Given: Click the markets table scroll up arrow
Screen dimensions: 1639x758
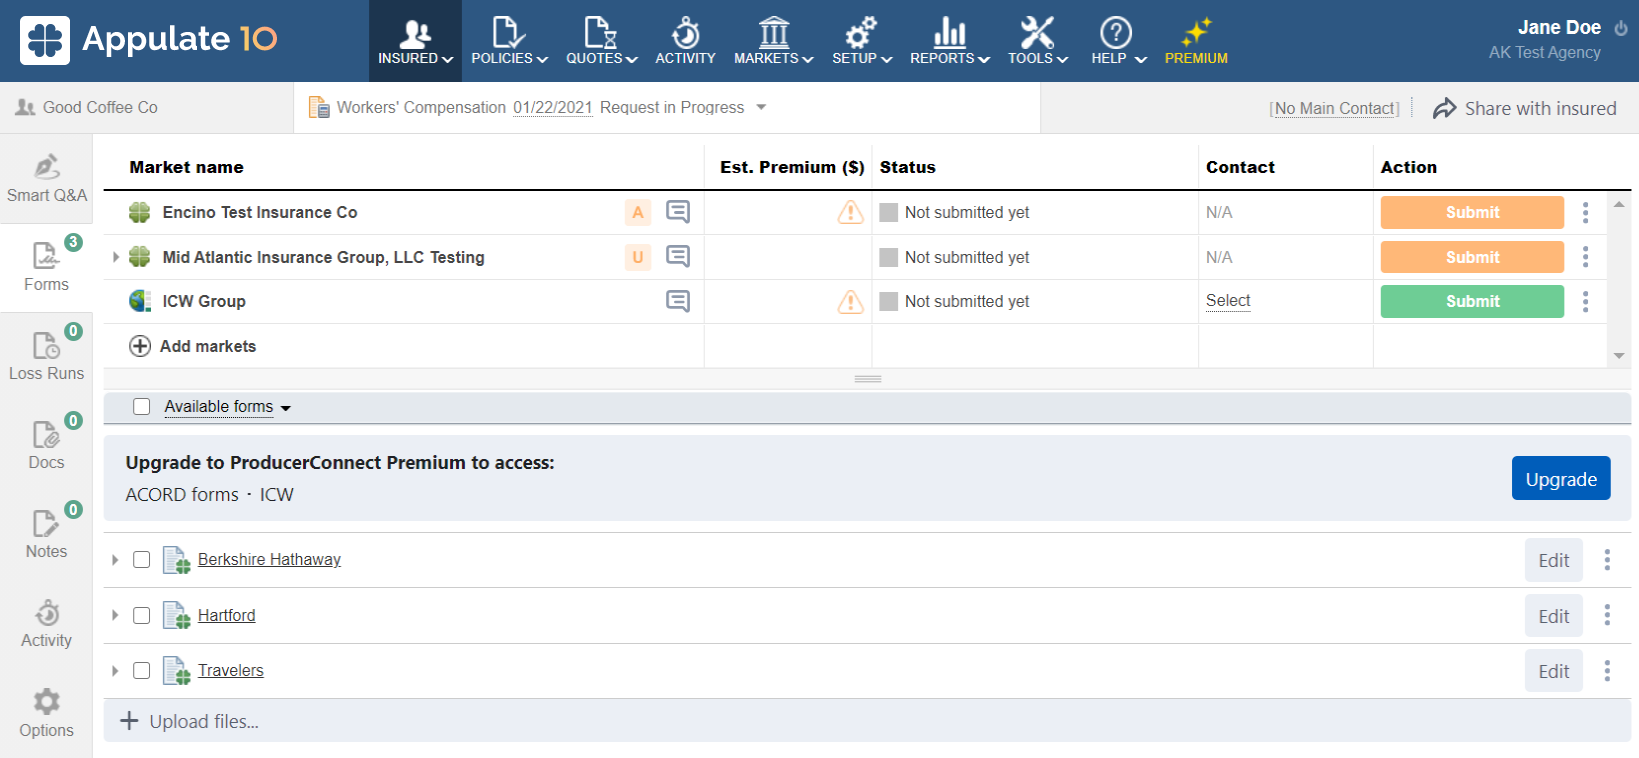Looking at the screenshot, I should (x=1619, y=204).
